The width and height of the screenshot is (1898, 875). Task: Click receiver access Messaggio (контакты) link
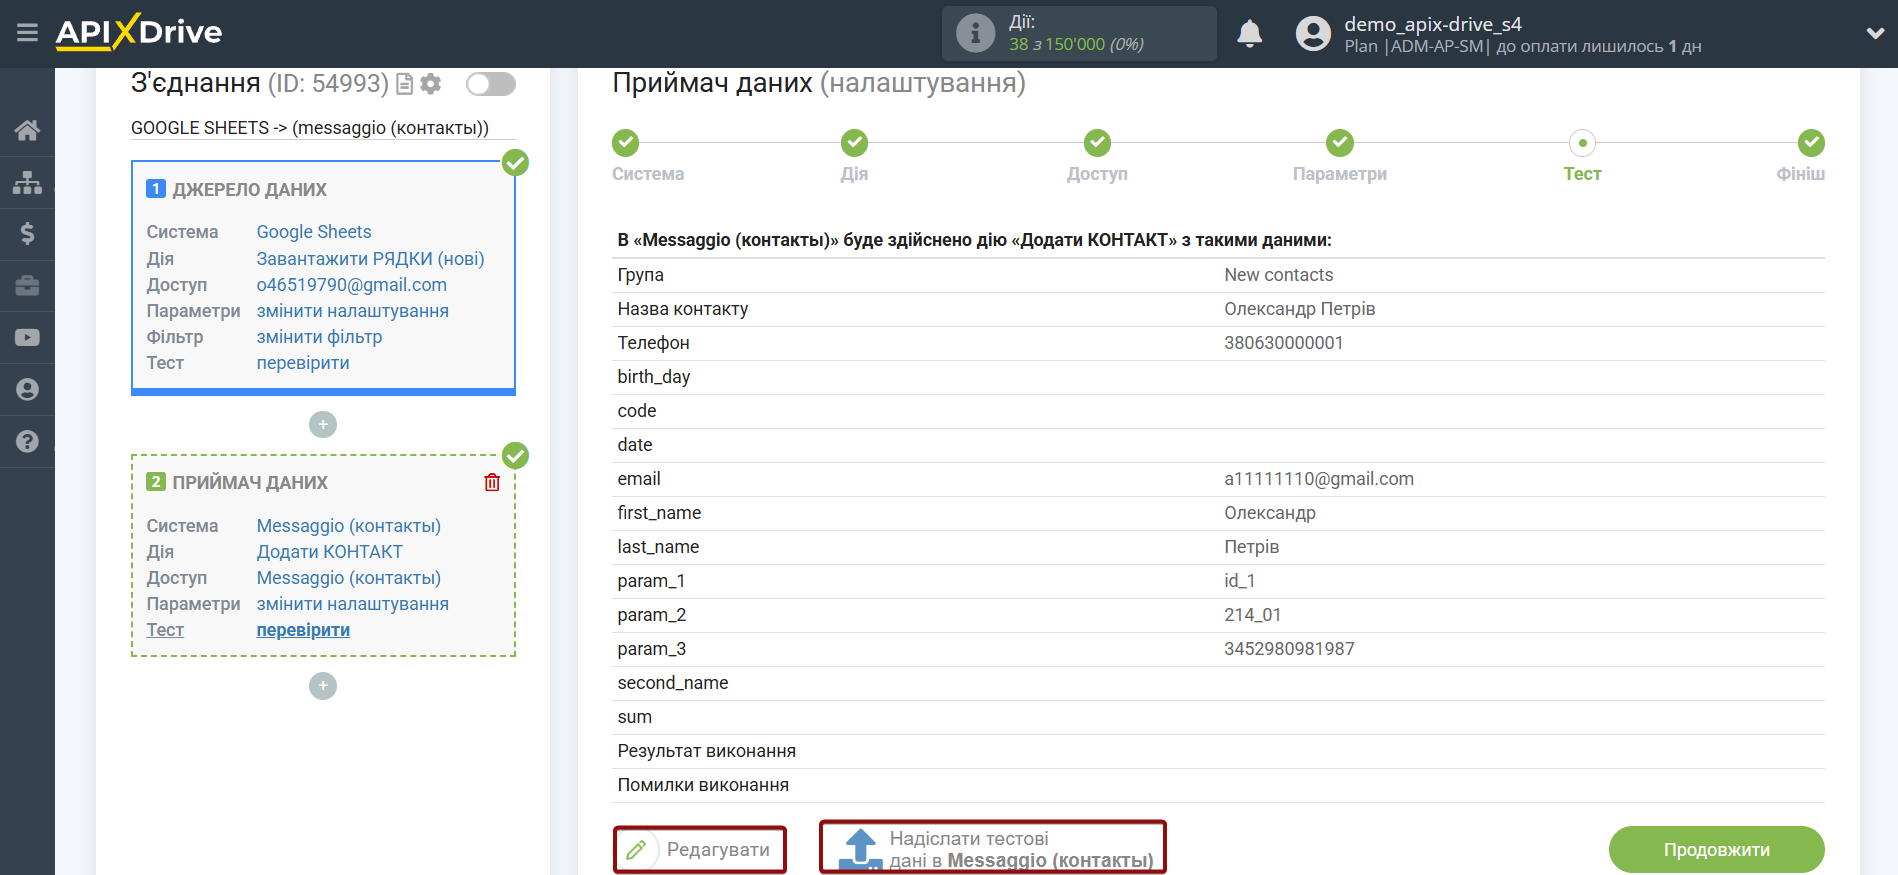(x=349, y=578)
